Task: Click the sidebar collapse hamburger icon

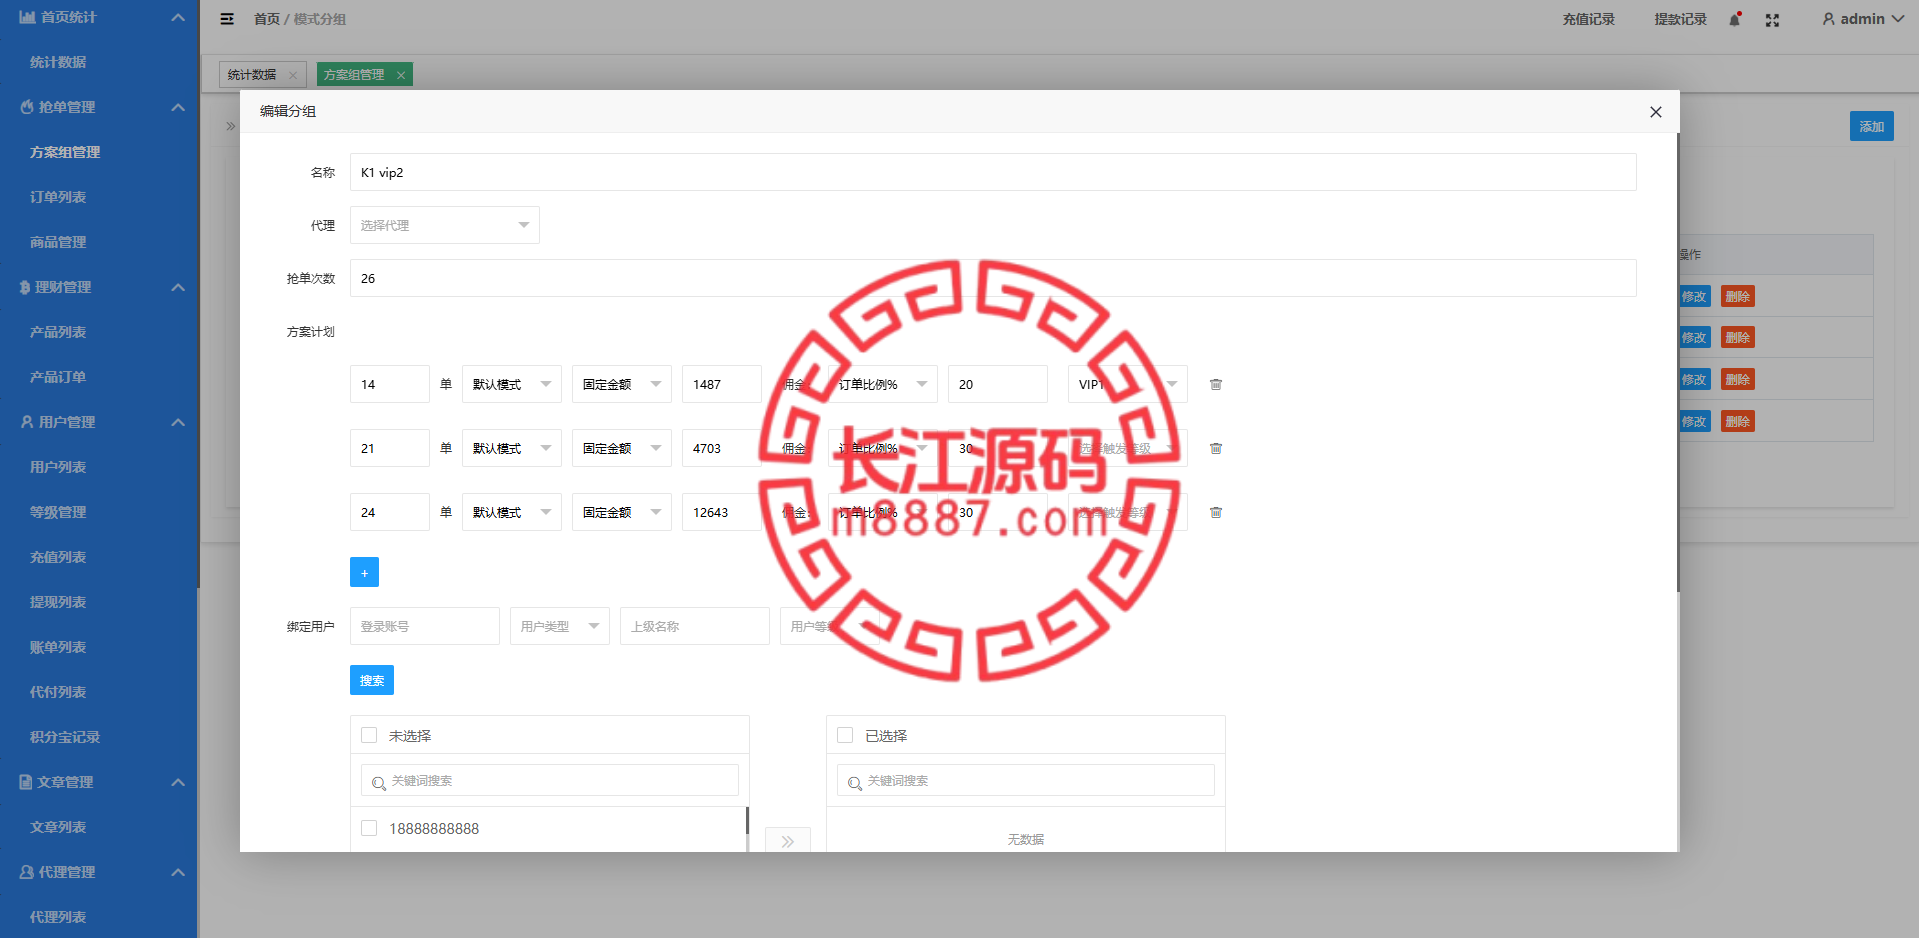Action: tap(227, 19)
